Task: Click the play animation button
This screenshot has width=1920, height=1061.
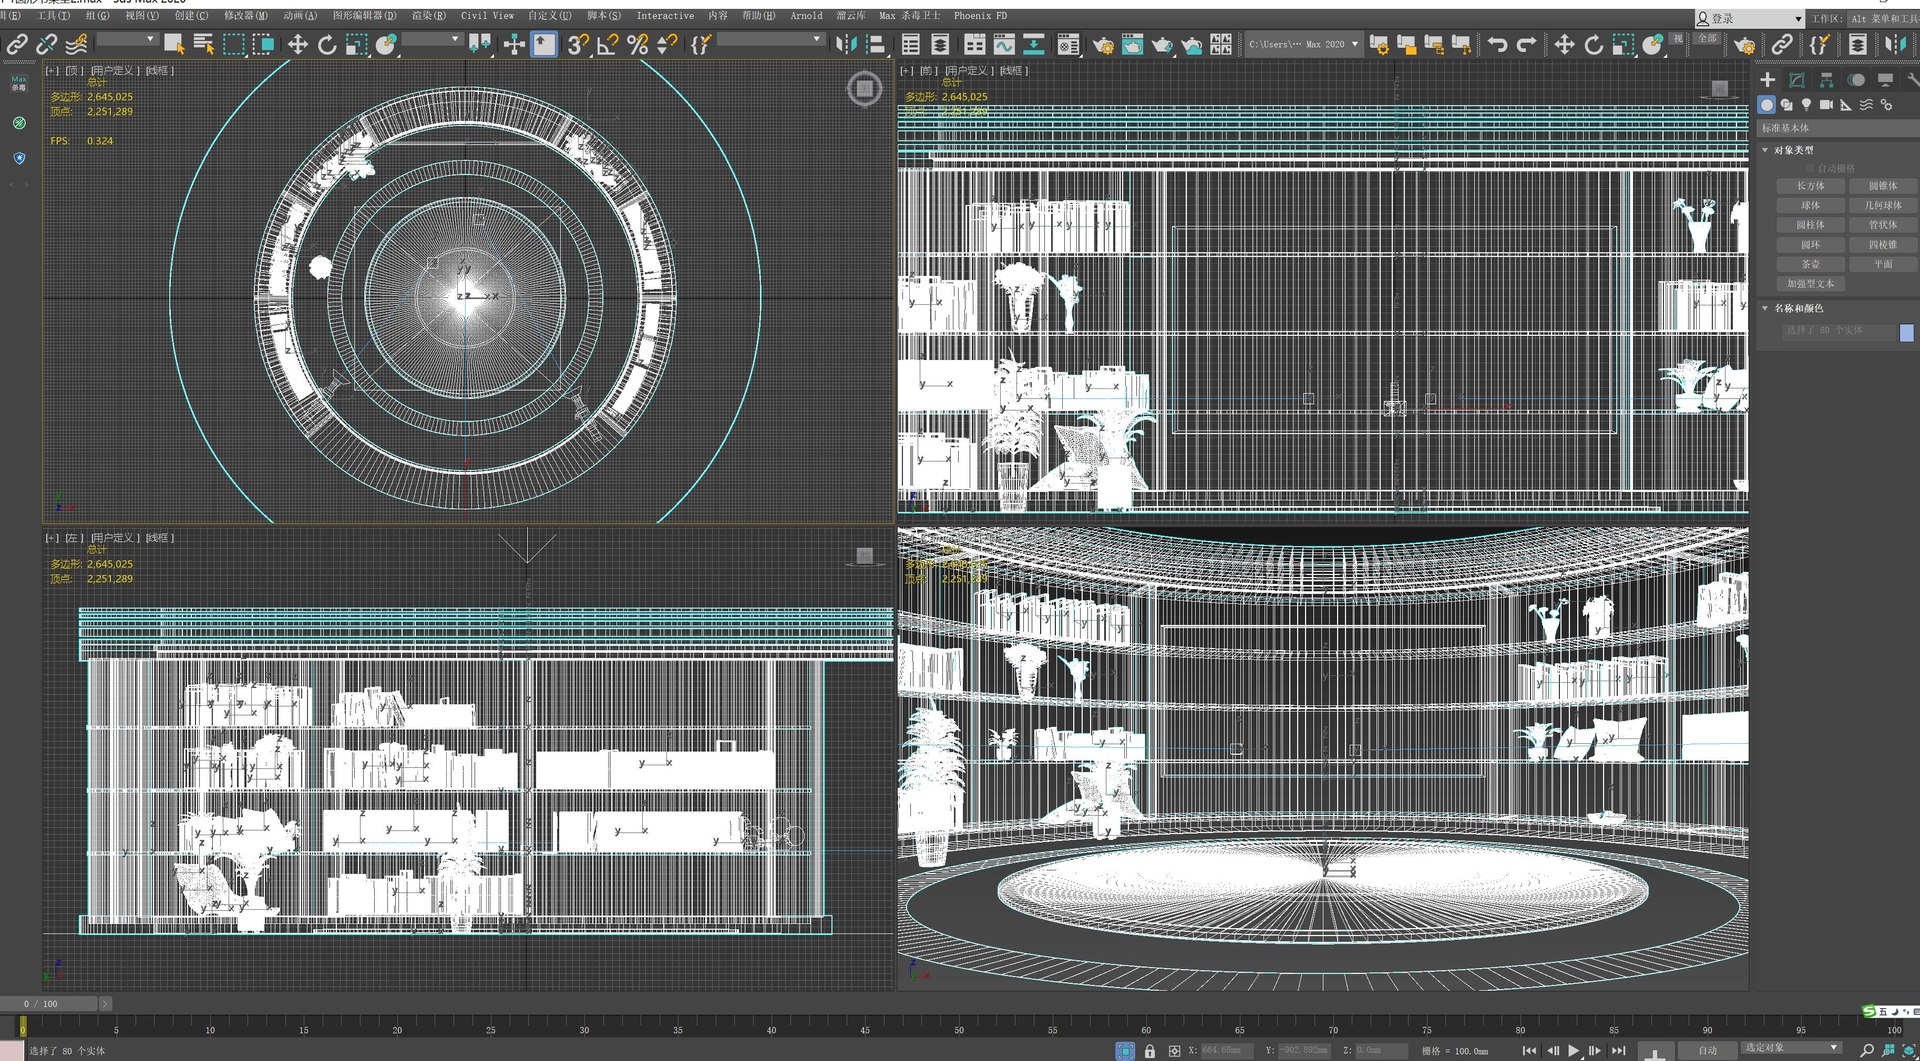Action: (x=1573, y=1050)
